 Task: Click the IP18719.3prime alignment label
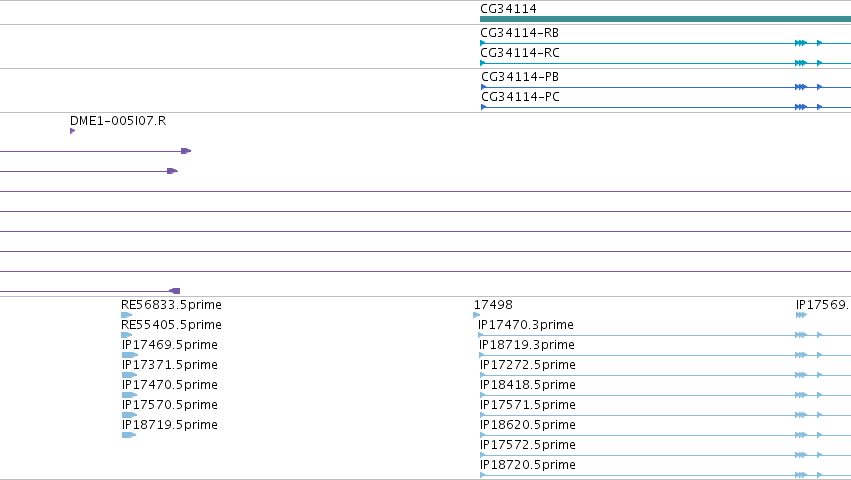(527, 345)
